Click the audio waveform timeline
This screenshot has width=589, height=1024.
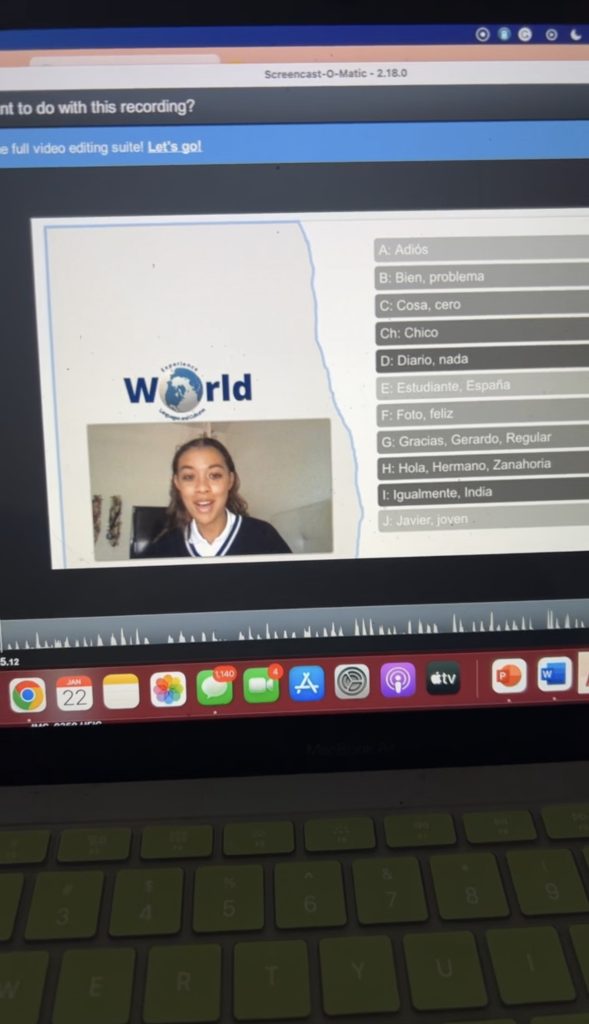[x=294, y=630]
